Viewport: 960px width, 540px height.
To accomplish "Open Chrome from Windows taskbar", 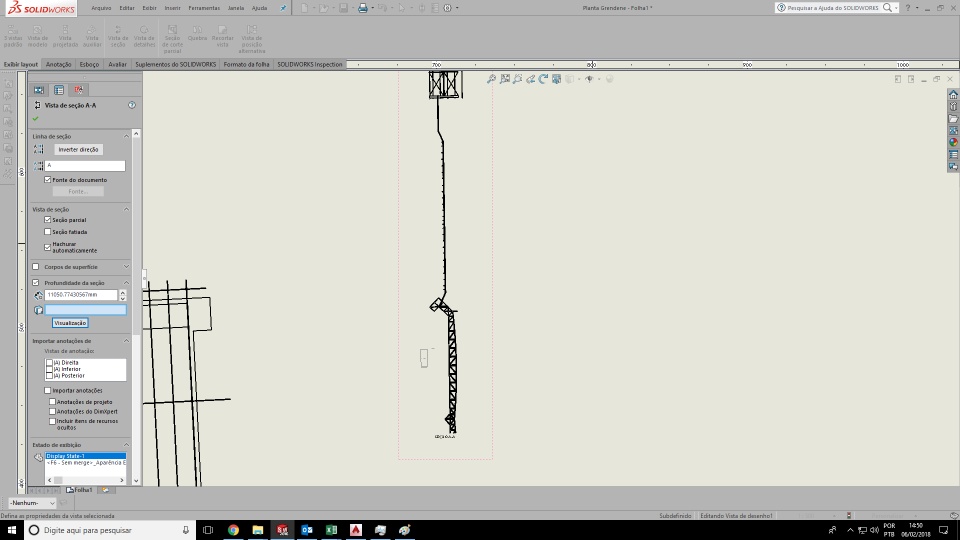I will point(233,530).
